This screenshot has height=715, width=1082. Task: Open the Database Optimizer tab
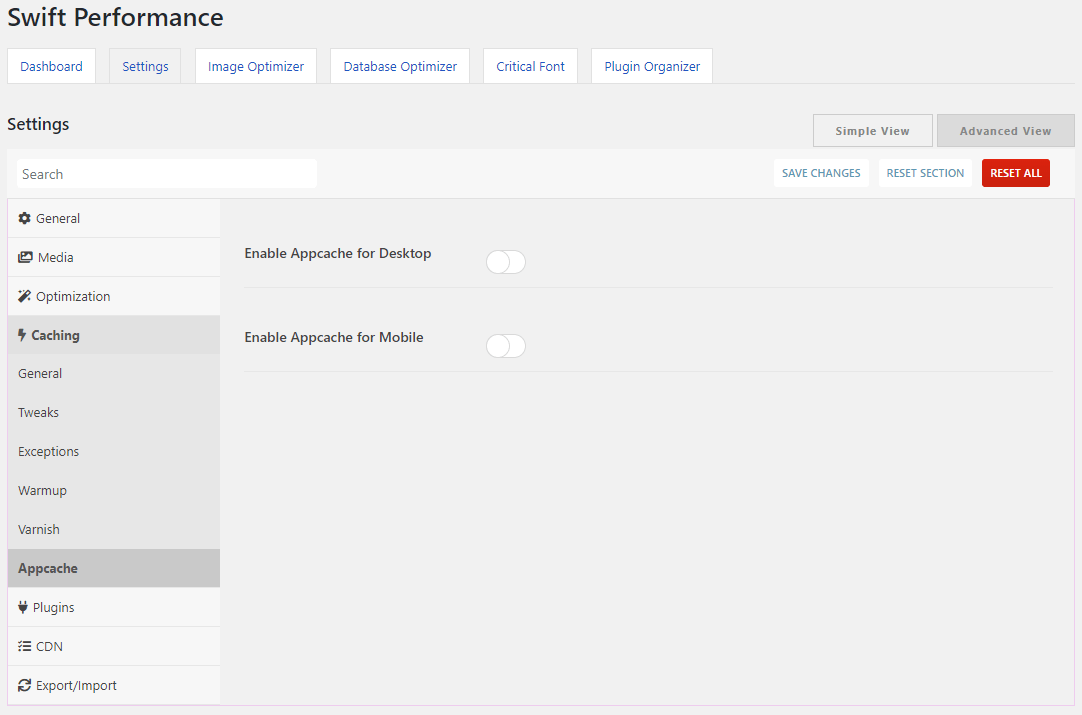(400, 66)
